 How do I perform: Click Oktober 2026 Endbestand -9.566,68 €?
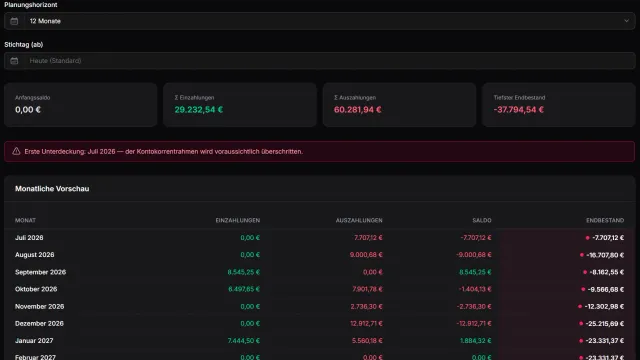606,289
